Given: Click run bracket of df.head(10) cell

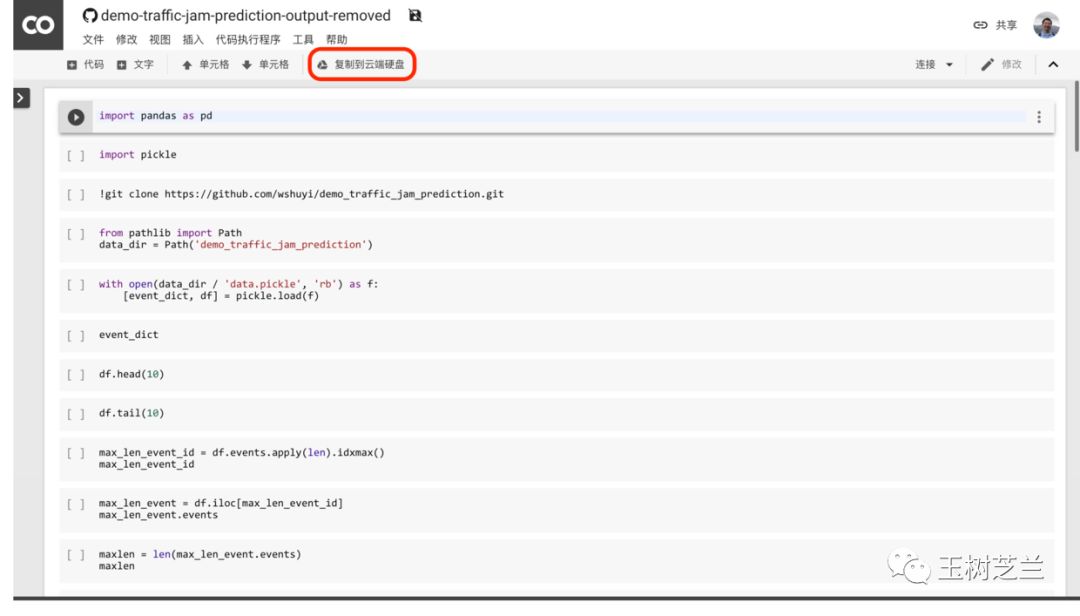Looking at the screenshot, I should [x=76, y=375].
